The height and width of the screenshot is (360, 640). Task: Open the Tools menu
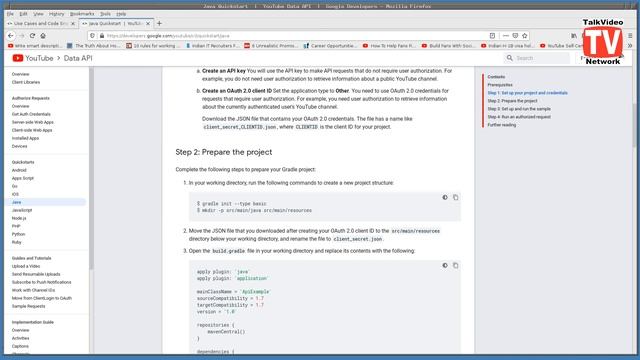(x=105, y=14)
